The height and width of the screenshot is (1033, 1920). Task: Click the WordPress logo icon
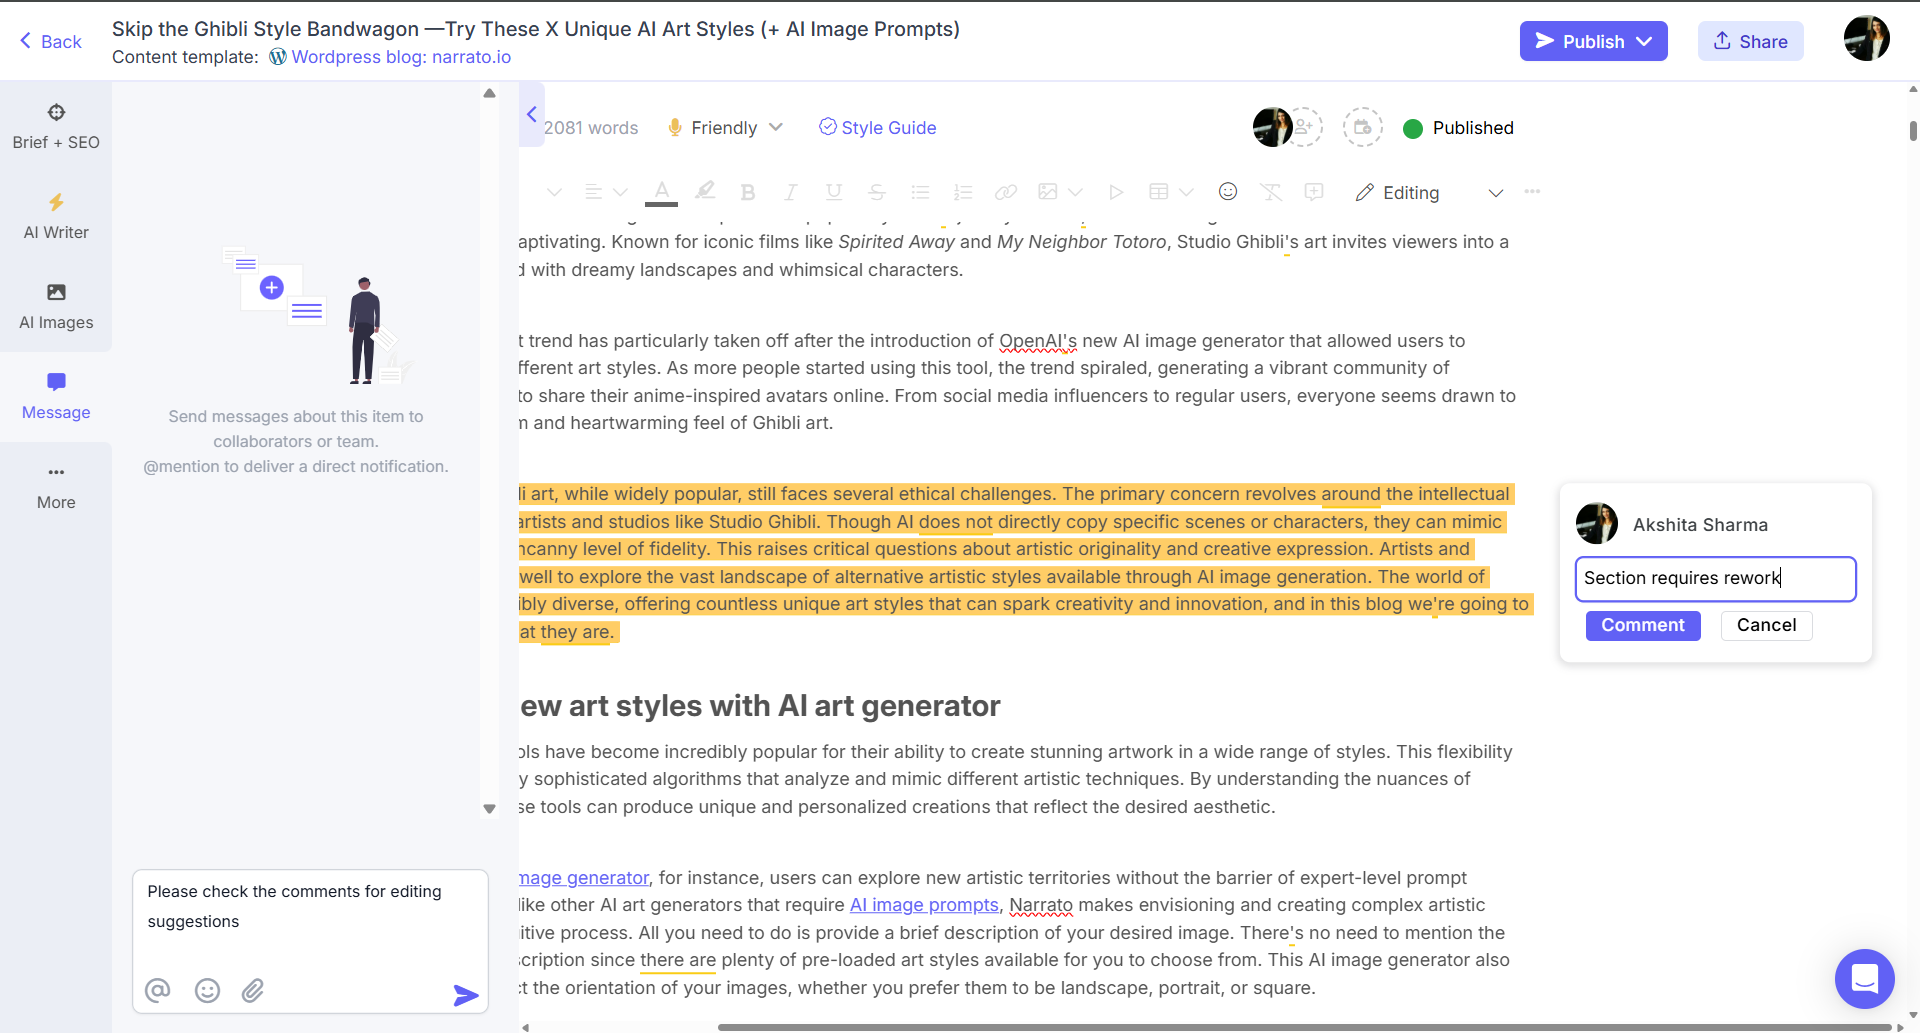click(x=278, y=57)
